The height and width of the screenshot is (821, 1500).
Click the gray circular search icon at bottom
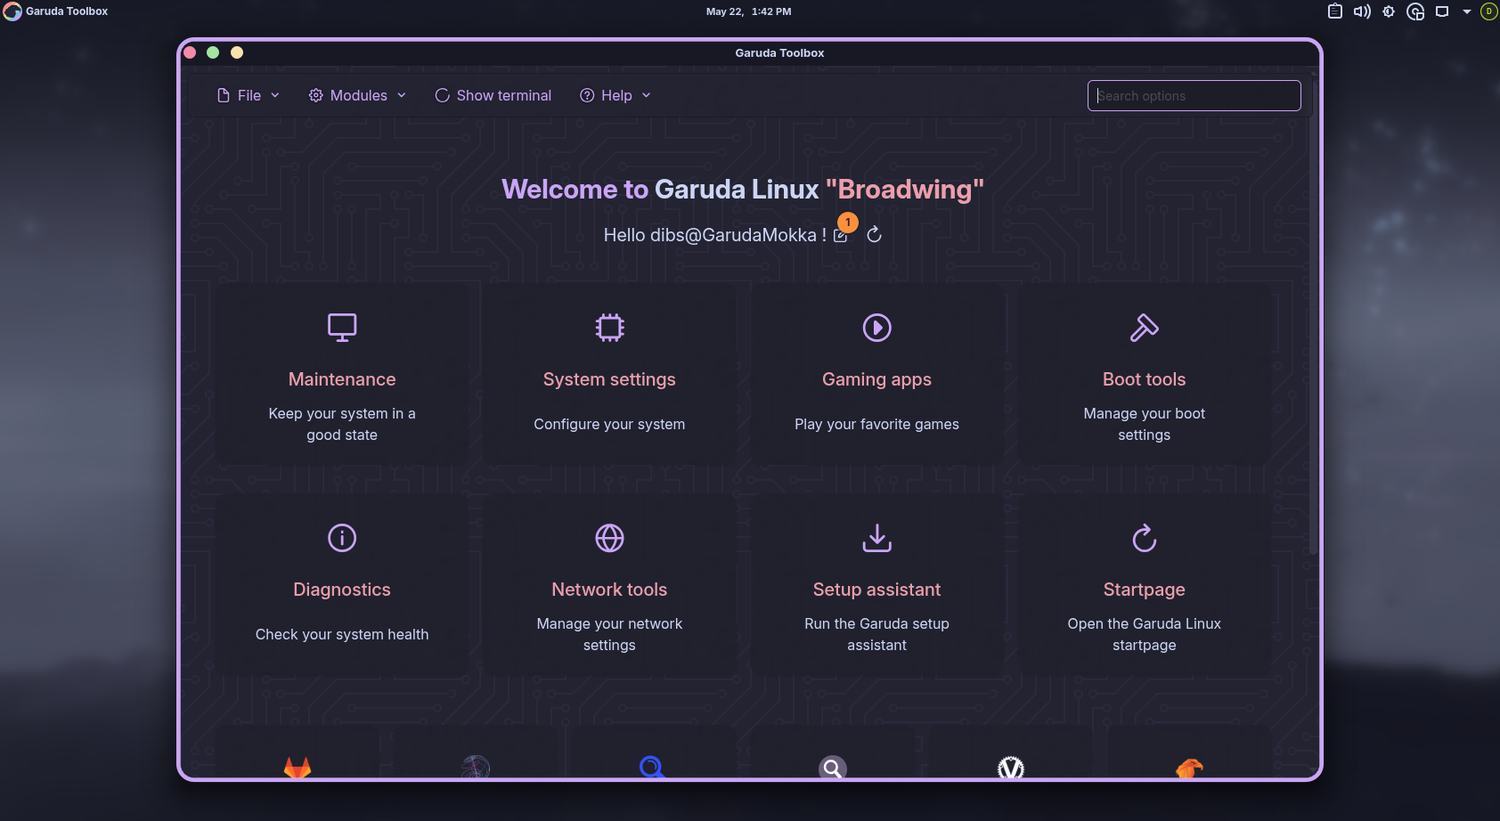pyautogui.click(x=832, y=767)
